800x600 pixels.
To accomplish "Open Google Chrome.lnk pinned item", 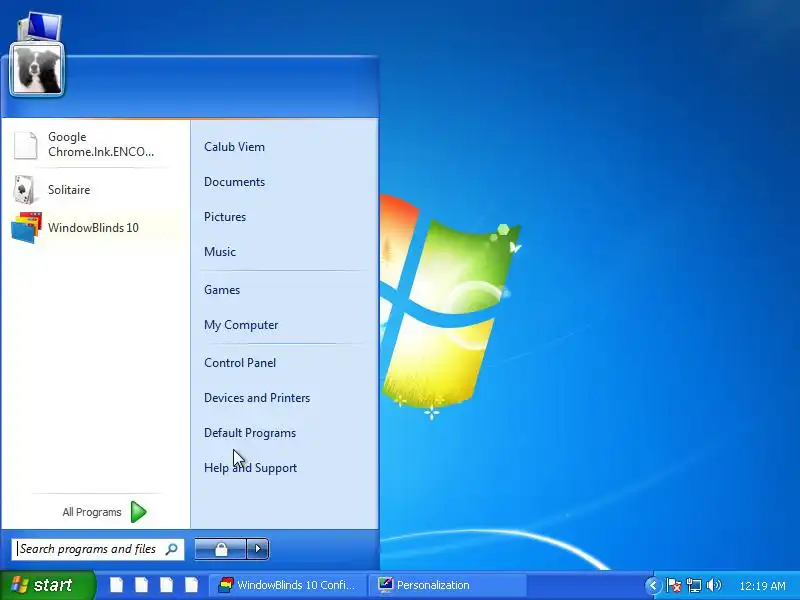I will pos(95,144).
